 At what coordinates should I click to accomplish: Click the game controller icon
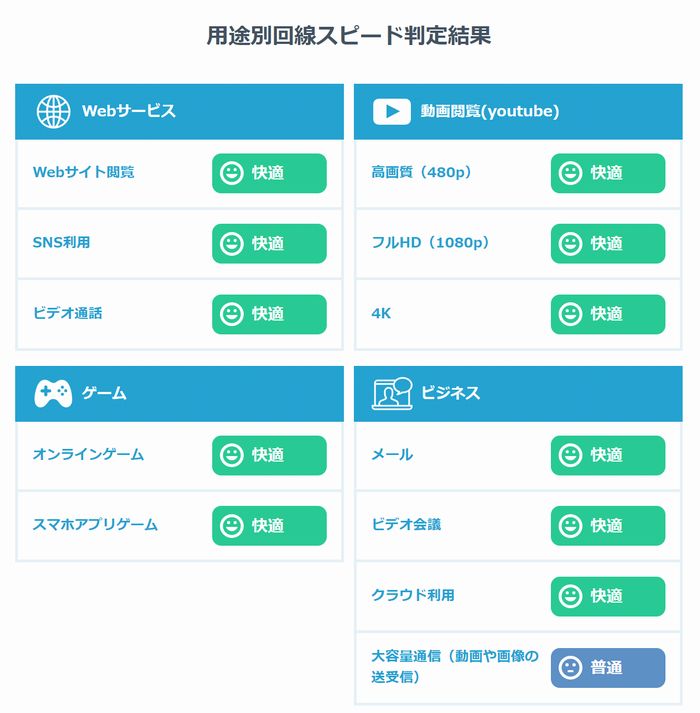coord(53,393)
